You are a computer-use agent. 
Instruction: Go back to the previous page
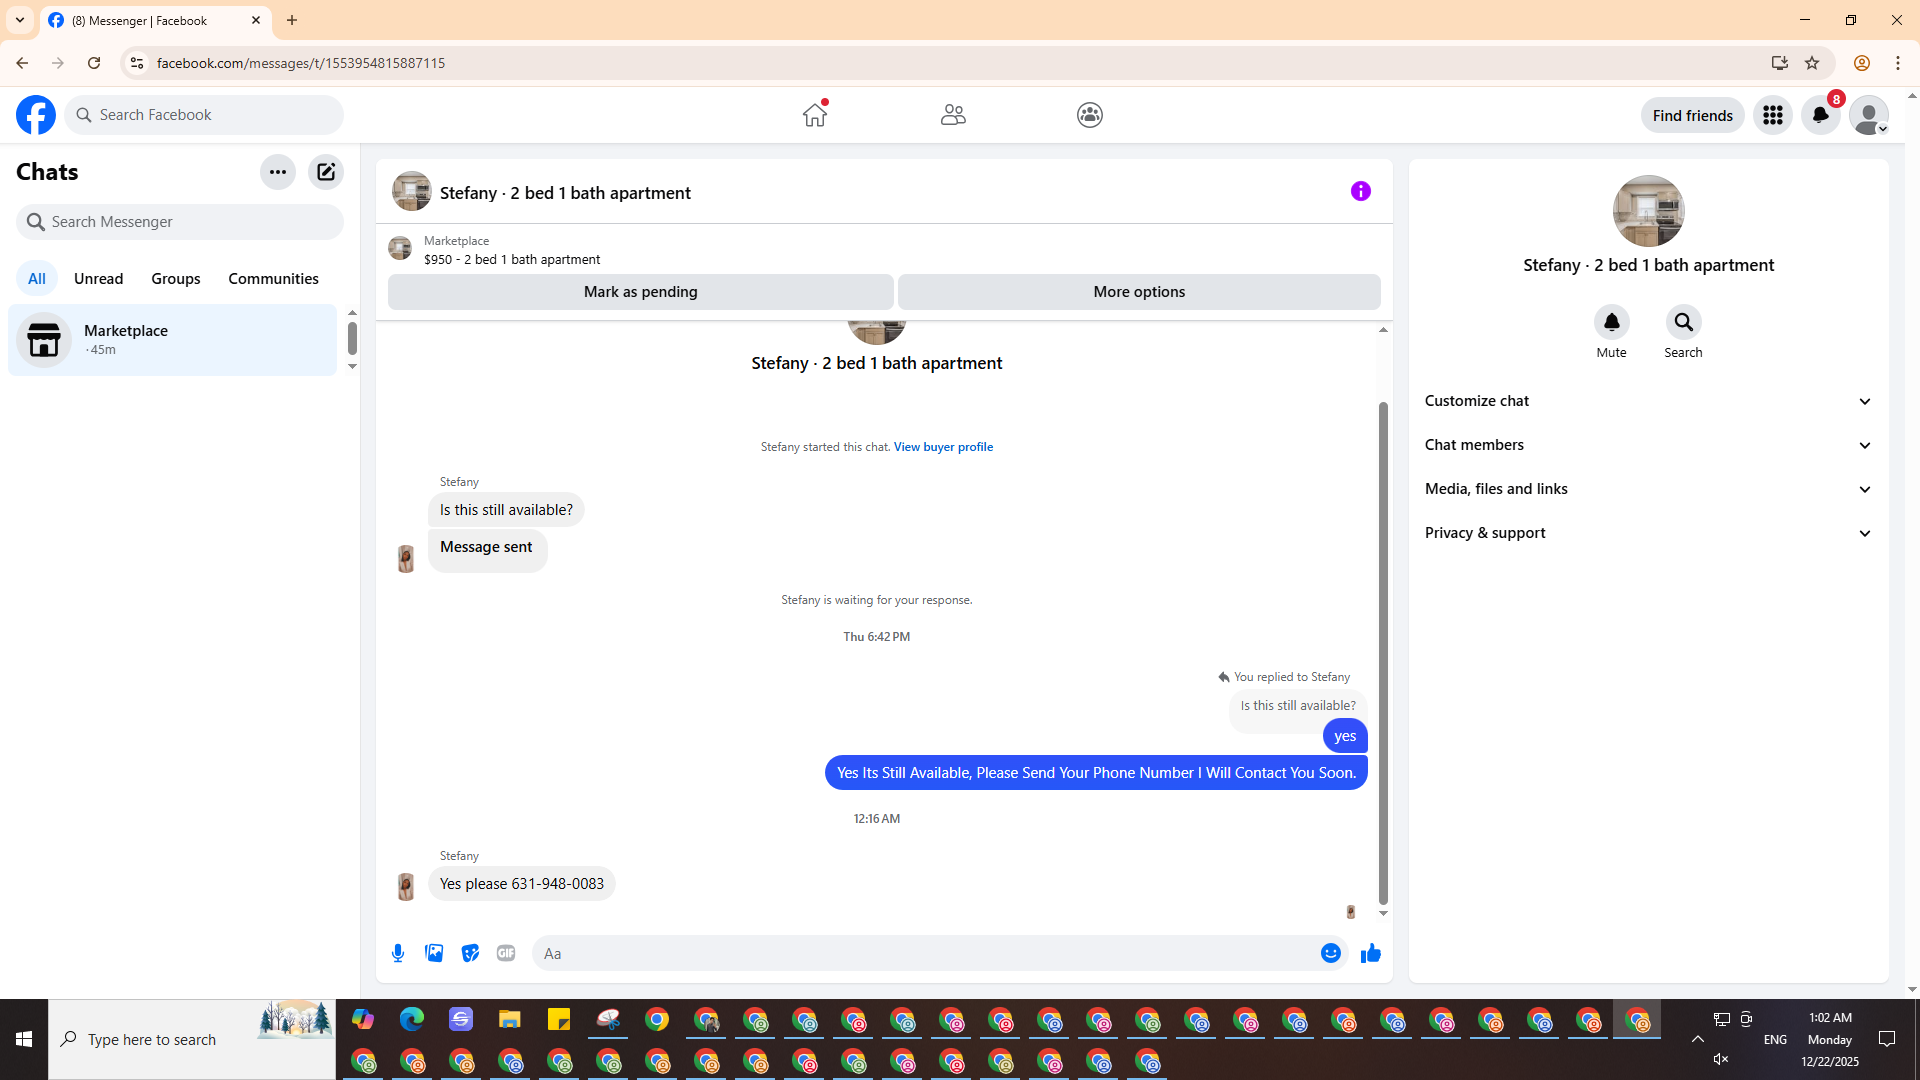(22, 63)
